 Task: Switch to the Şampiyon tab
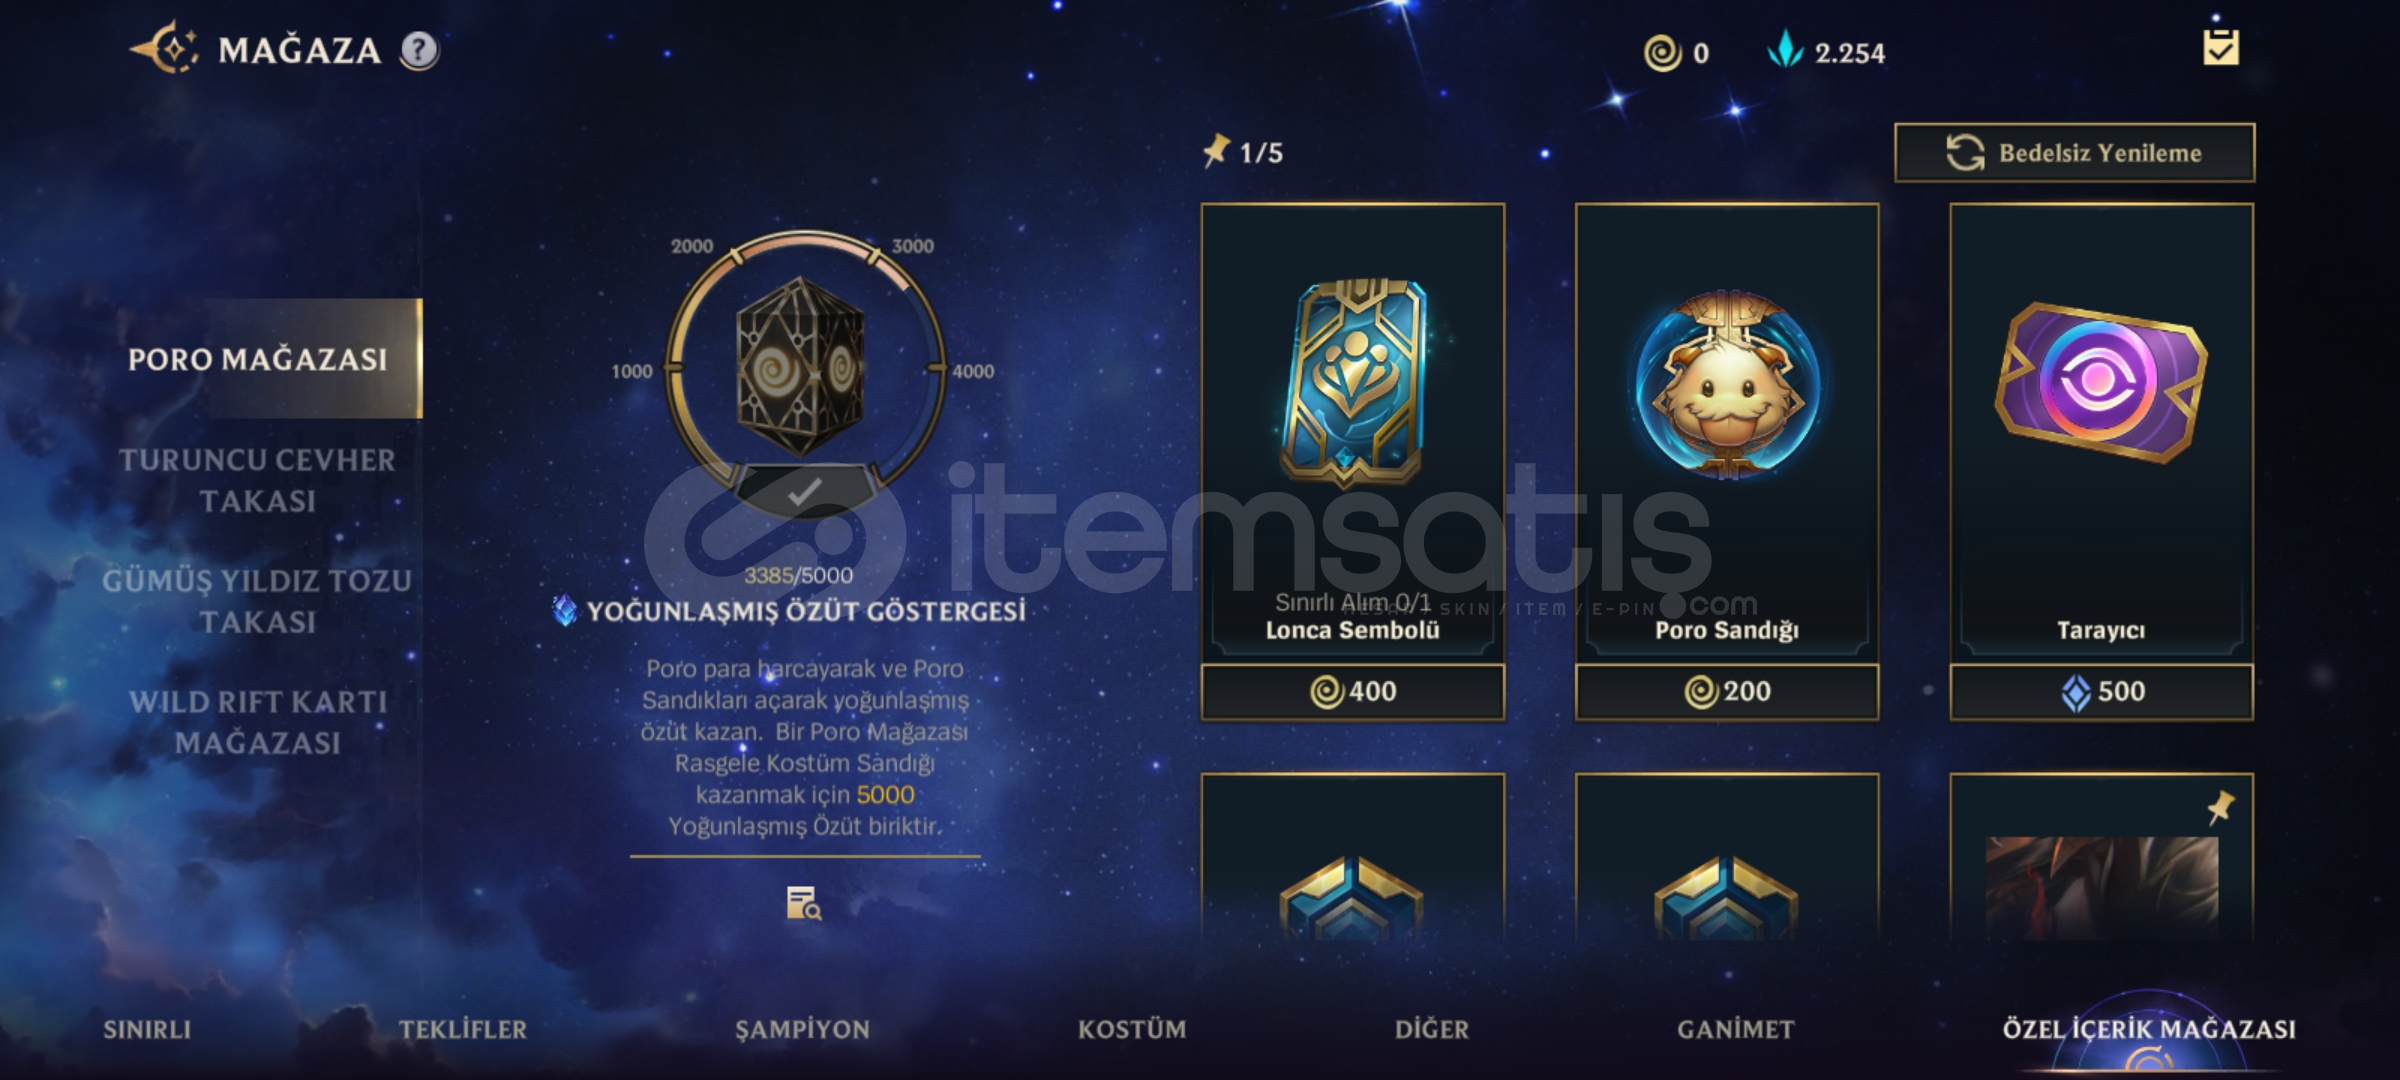[x=802, y=1029]
